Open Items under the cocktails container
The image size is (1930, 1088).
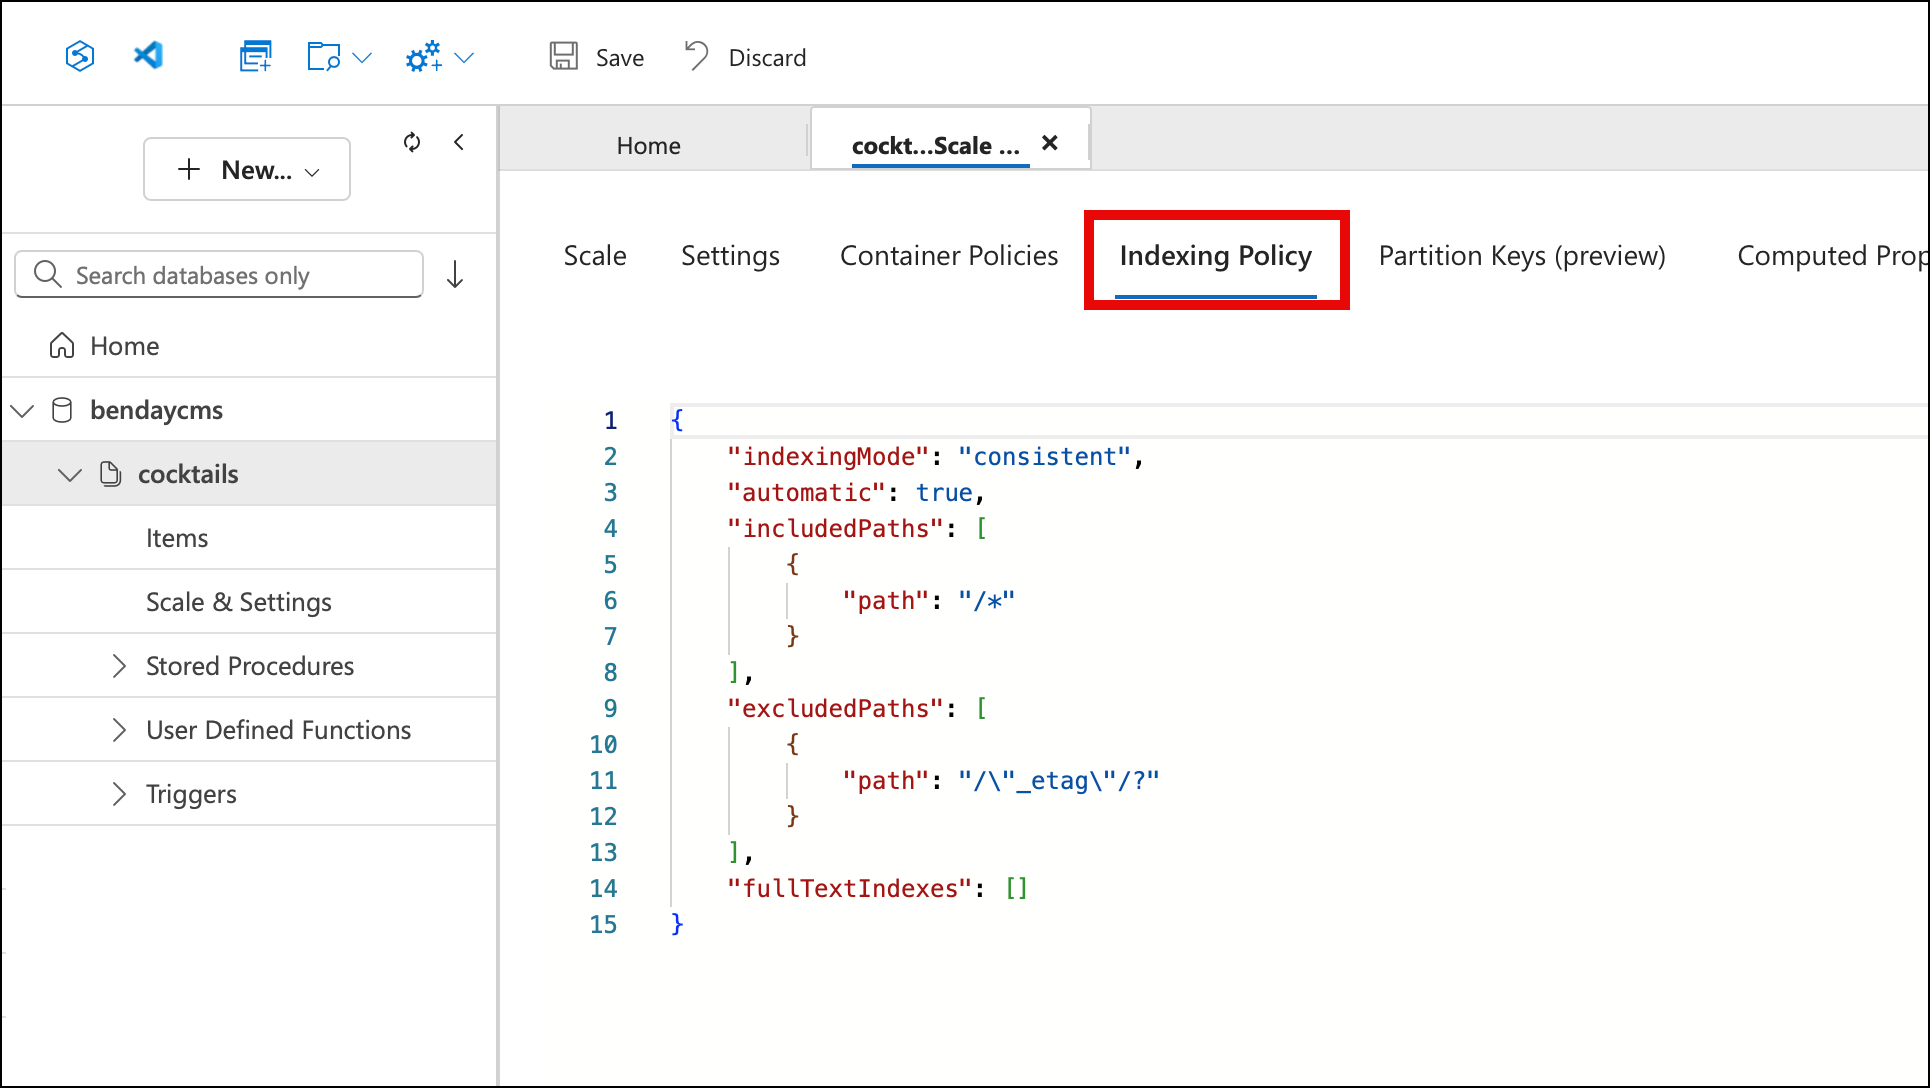[177, 537]
